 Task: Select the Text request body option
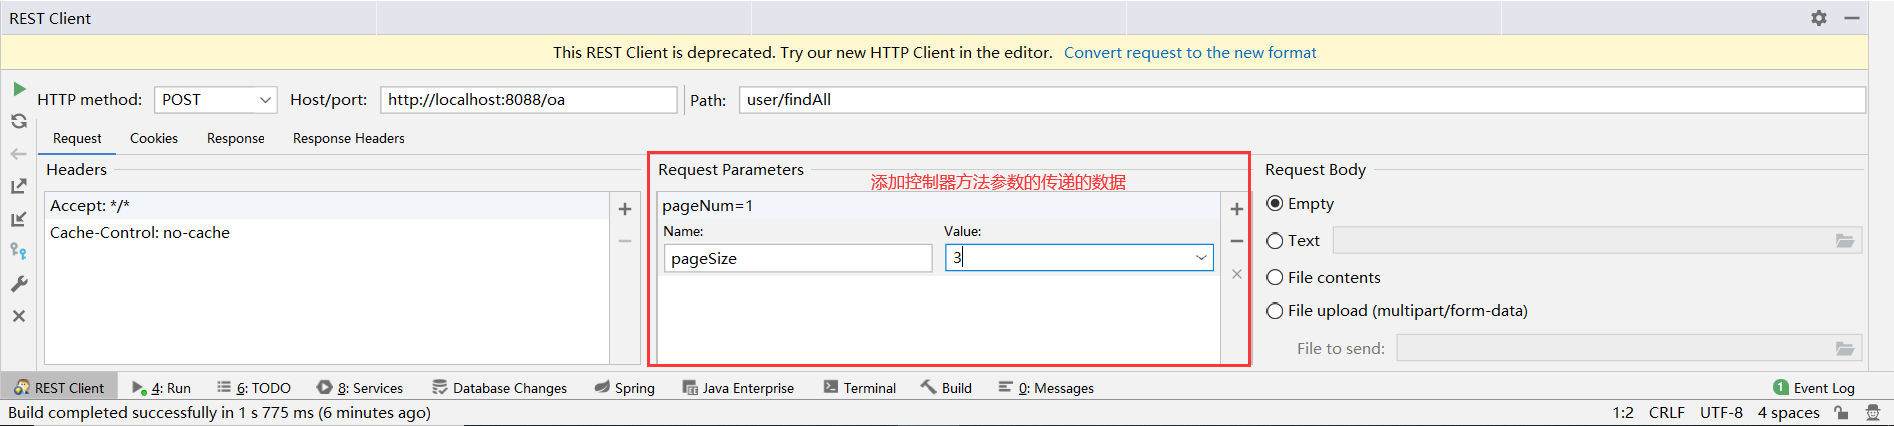(1293, 241)
